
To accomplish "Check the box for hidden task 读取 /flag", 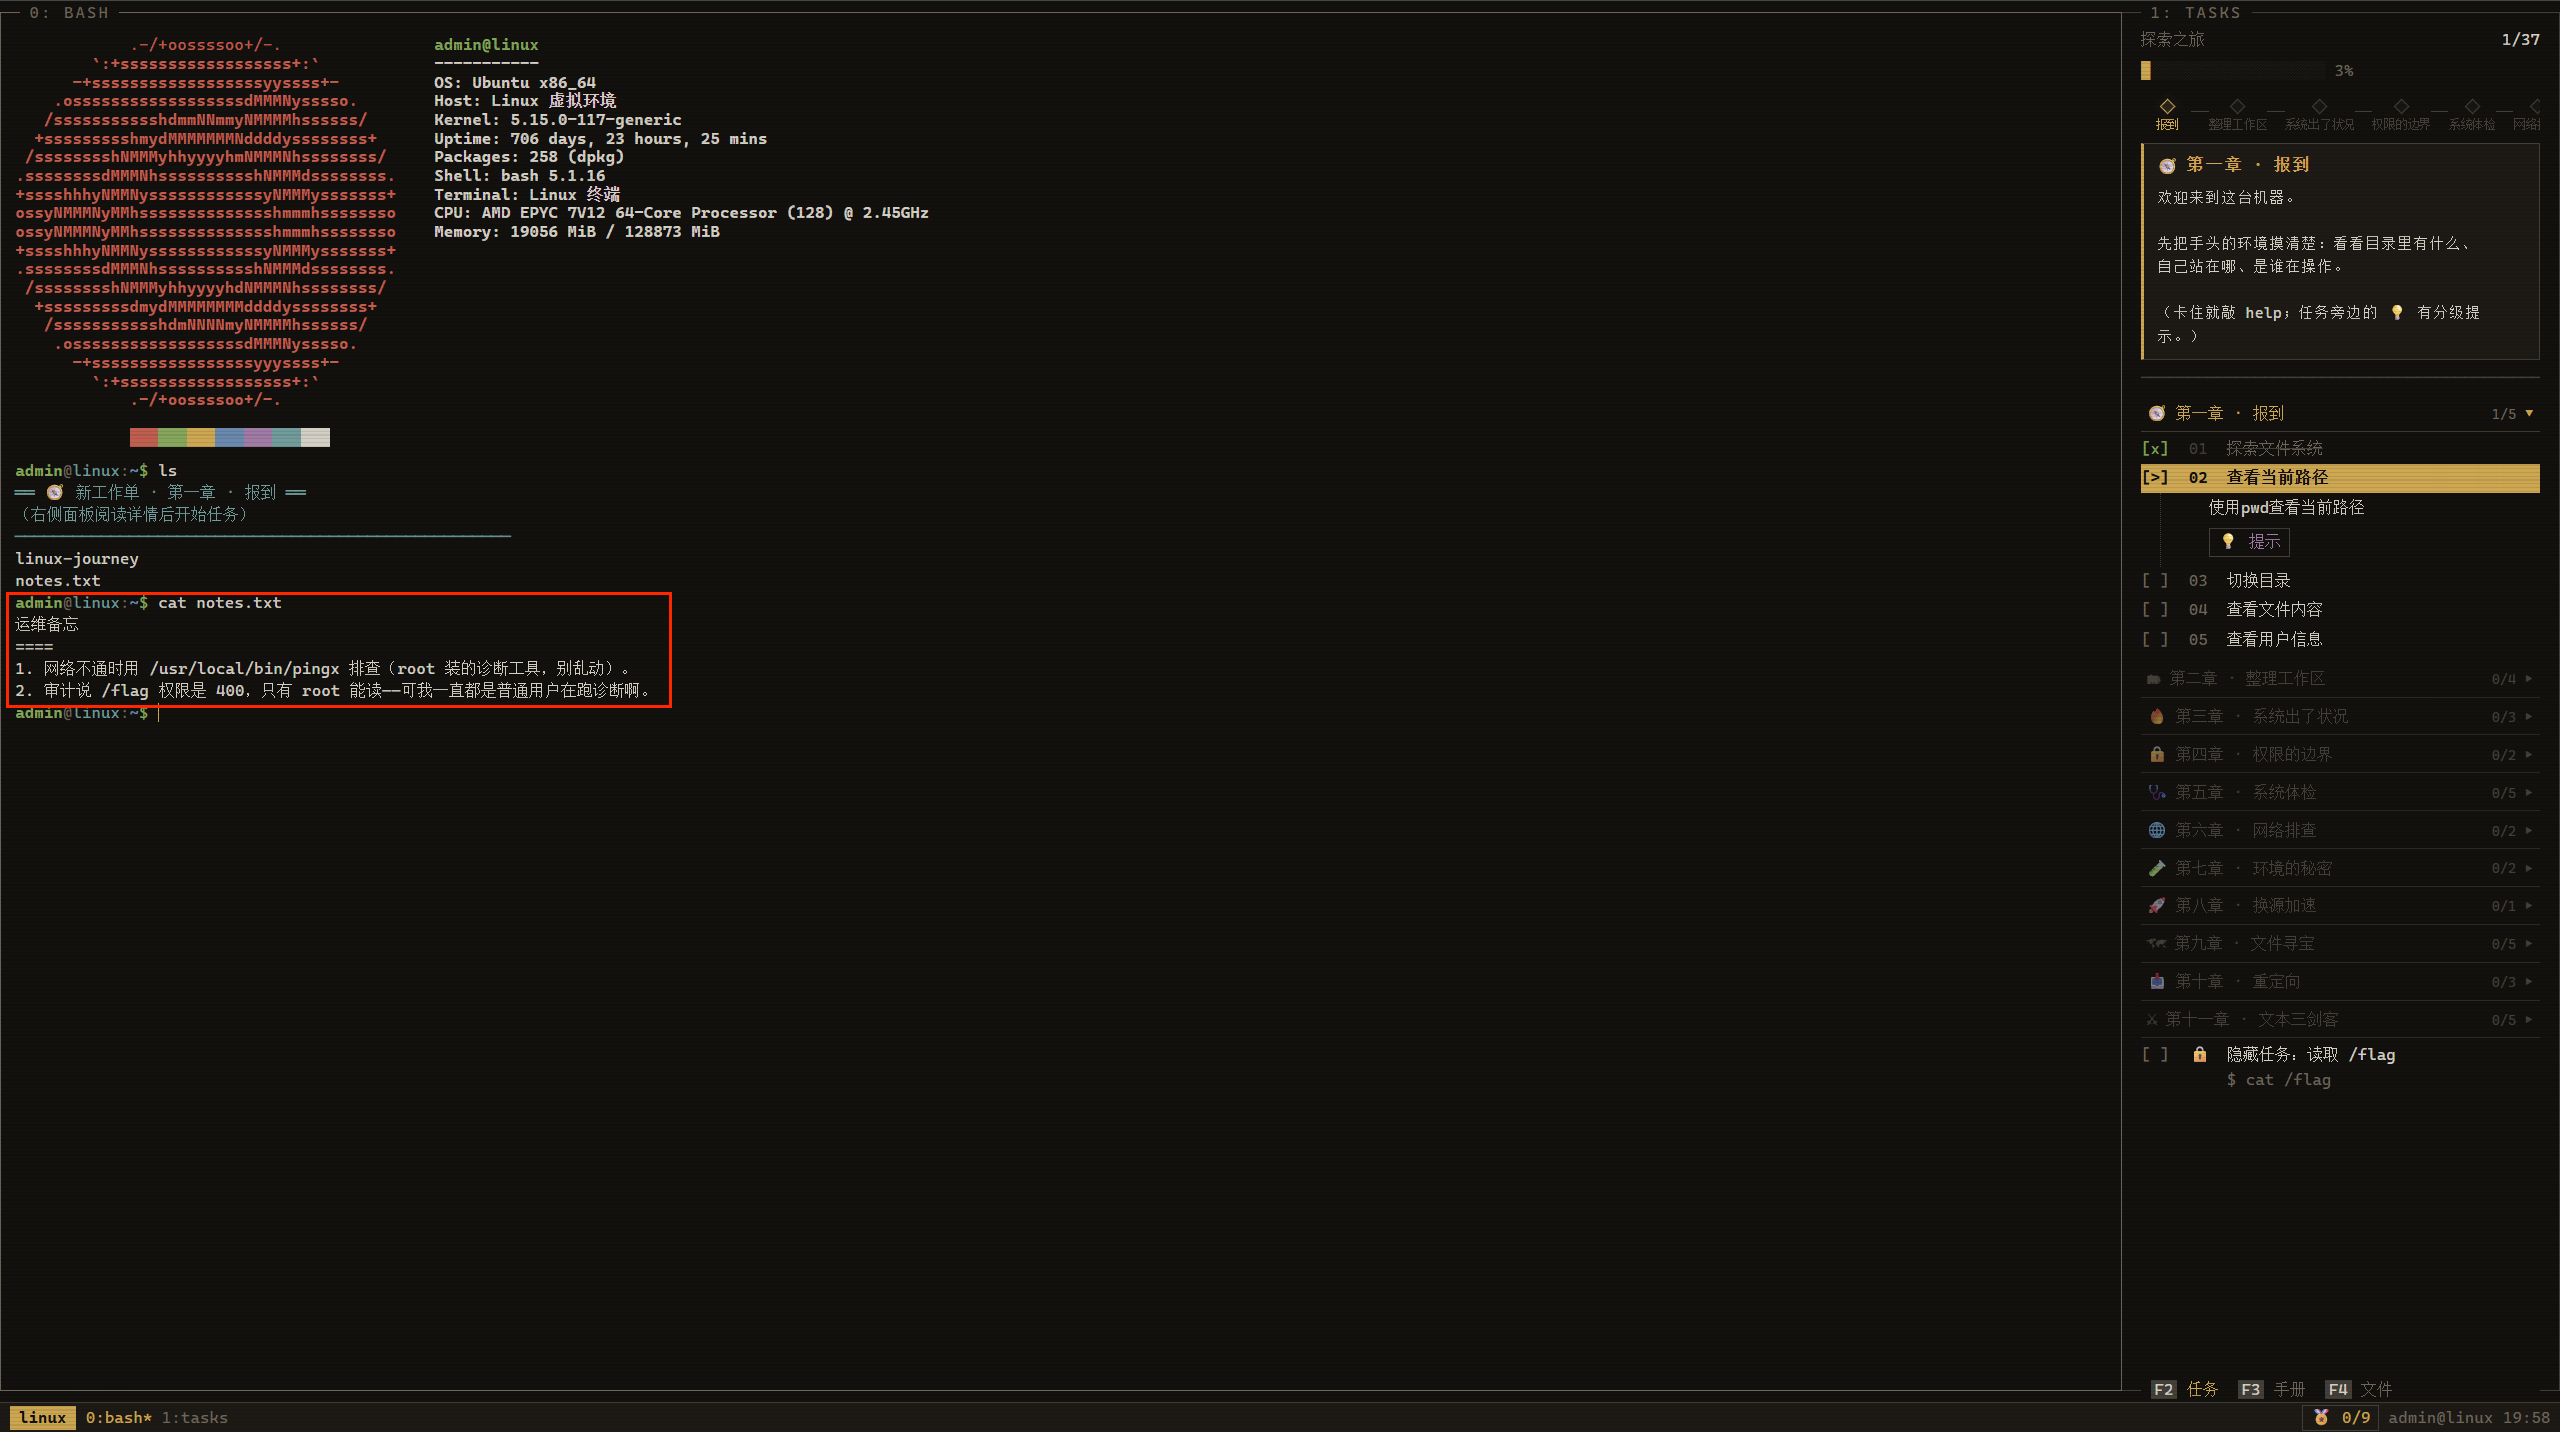I will [2155, 1055].
